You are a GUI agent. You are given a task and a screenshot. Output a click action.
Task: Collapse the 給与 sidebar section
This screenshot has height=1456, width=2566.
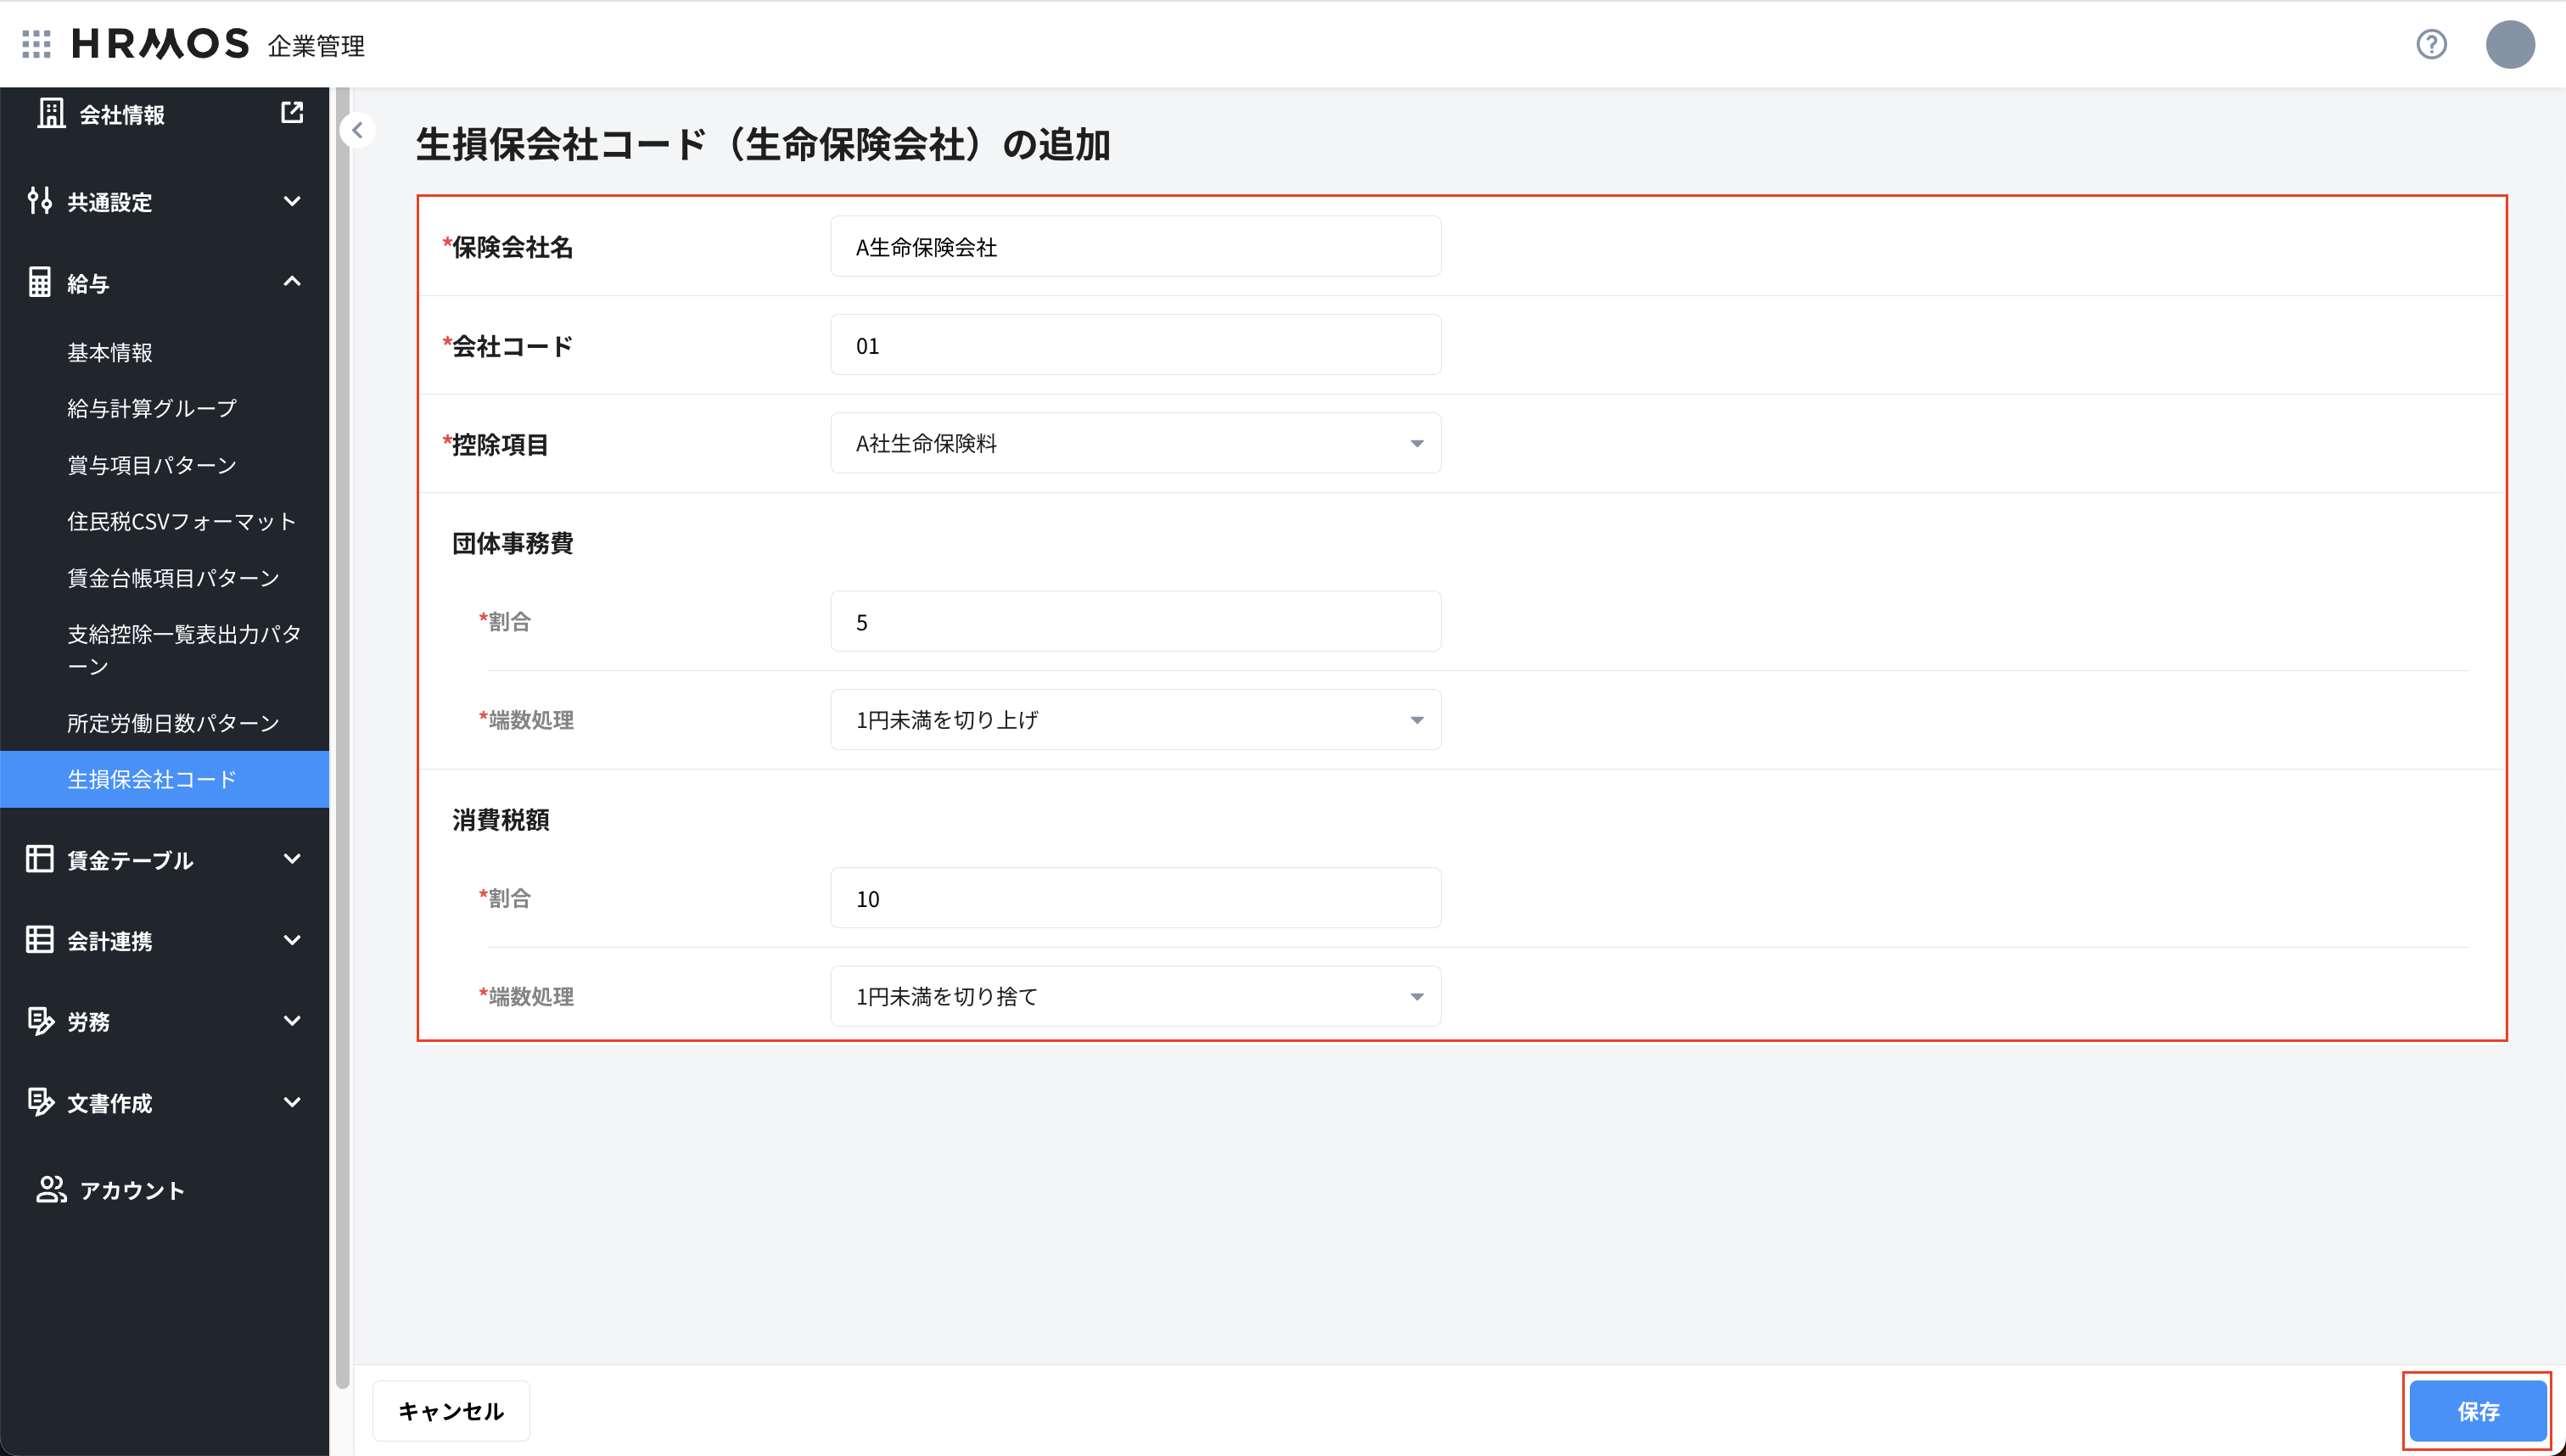point(292,281)
